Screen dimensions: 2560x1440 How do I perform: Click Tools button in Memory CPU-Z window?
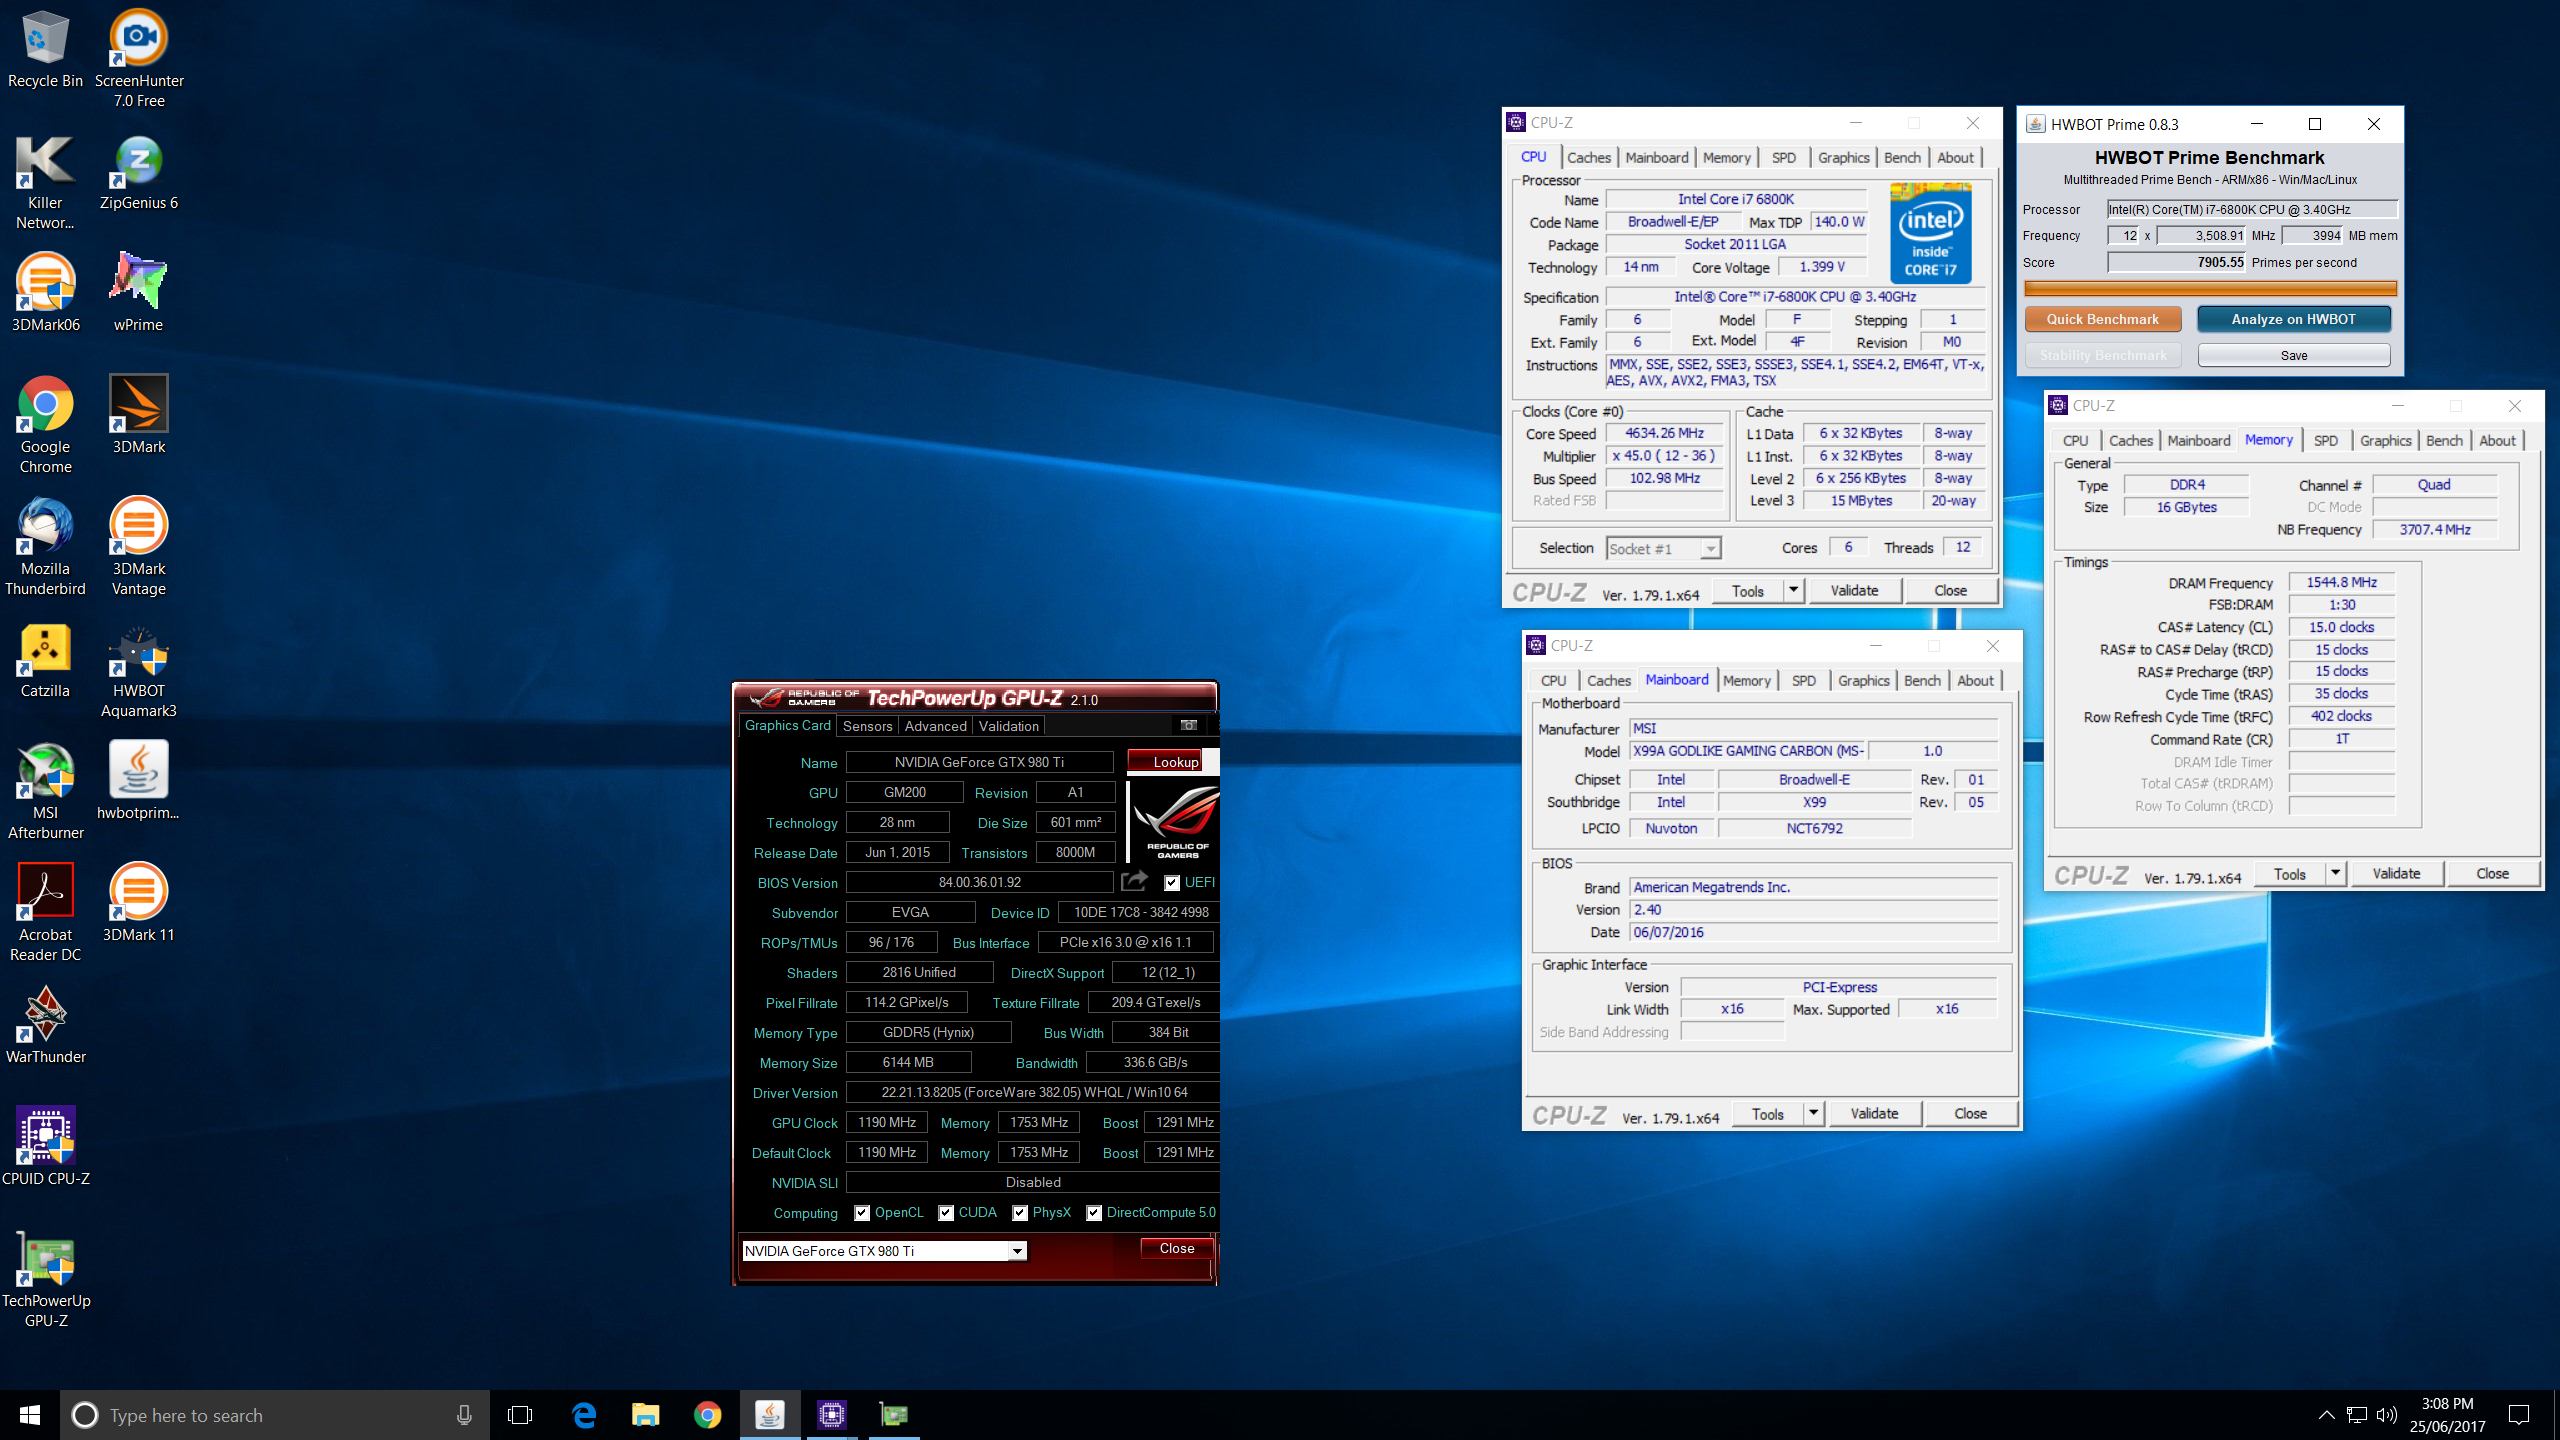click(2289, 873)
